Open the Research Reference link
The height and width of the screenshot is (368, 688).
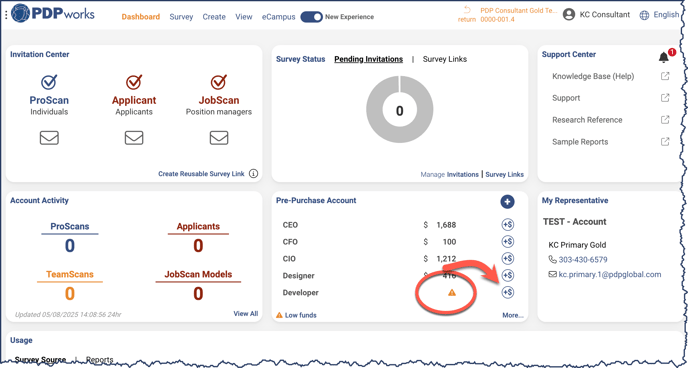point(587,120)
